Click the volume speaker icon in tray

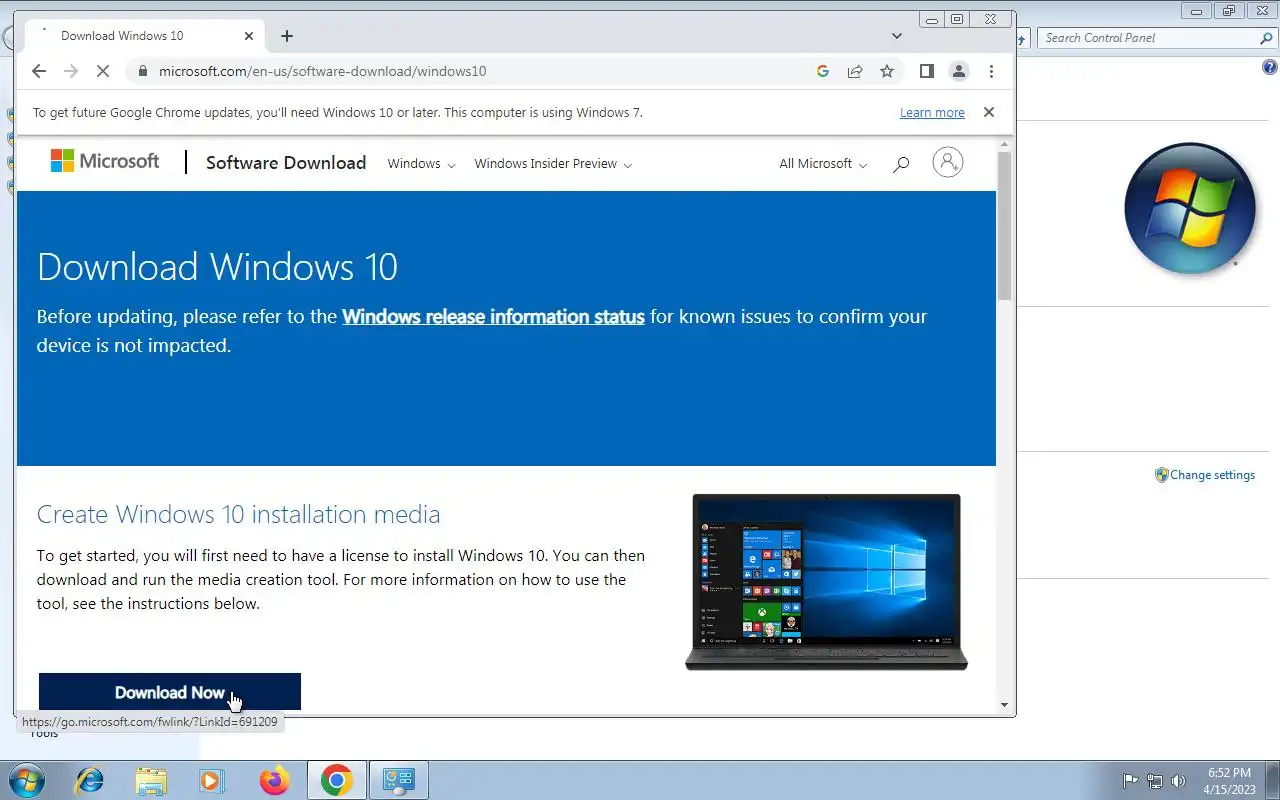point(1178,781)
